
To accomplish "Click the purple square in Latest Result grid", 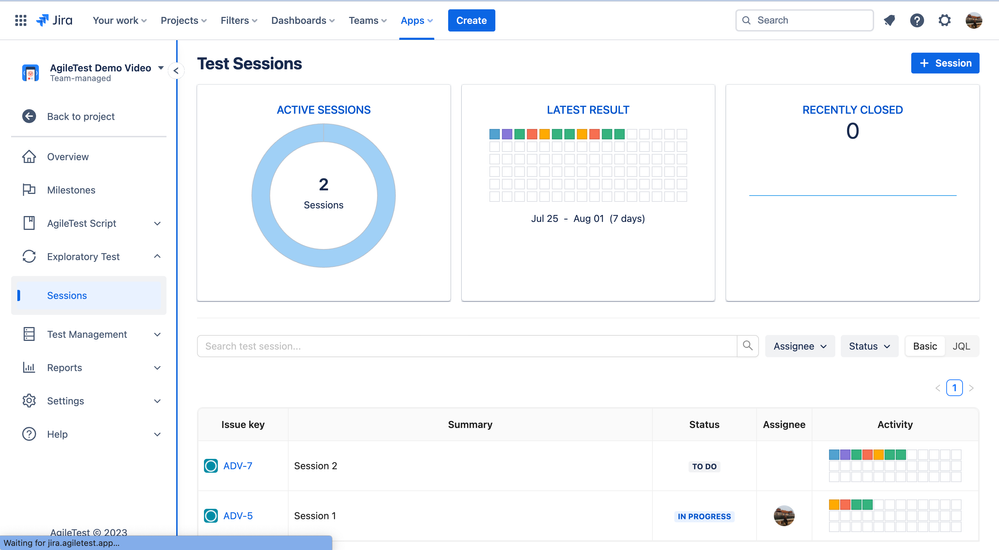I will [507, 134].
